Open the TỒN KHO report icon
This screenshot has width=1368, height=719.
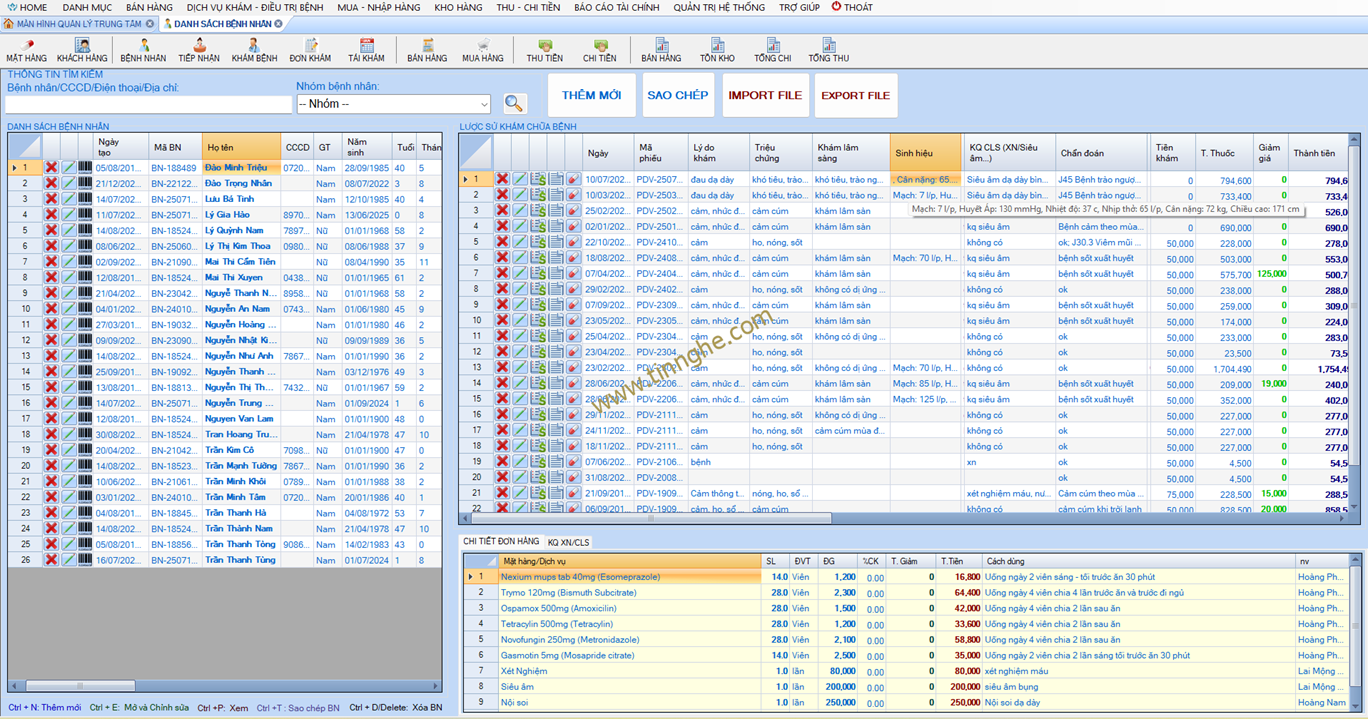click(x=717, y=50)
